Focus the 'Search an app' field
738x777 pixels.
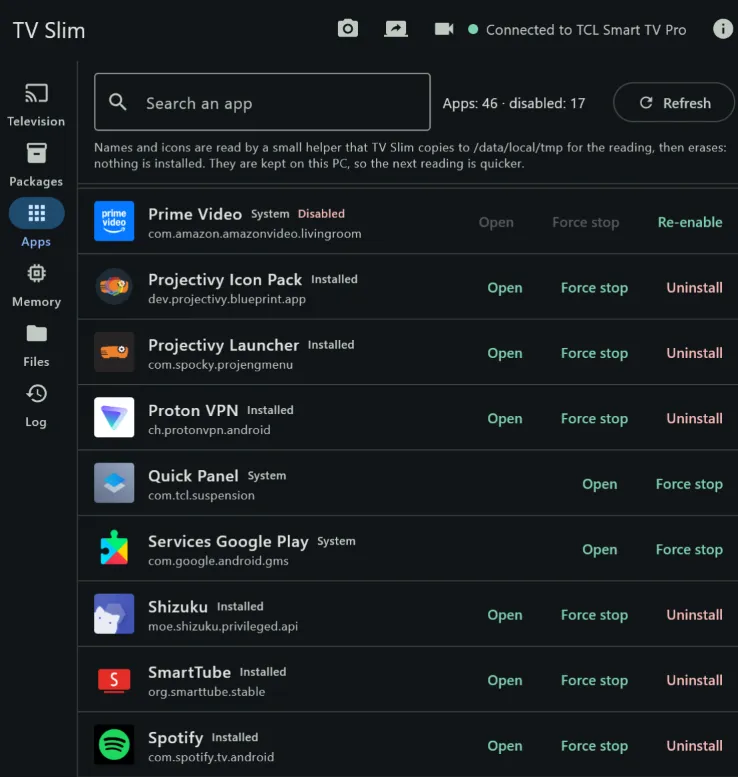262,102
